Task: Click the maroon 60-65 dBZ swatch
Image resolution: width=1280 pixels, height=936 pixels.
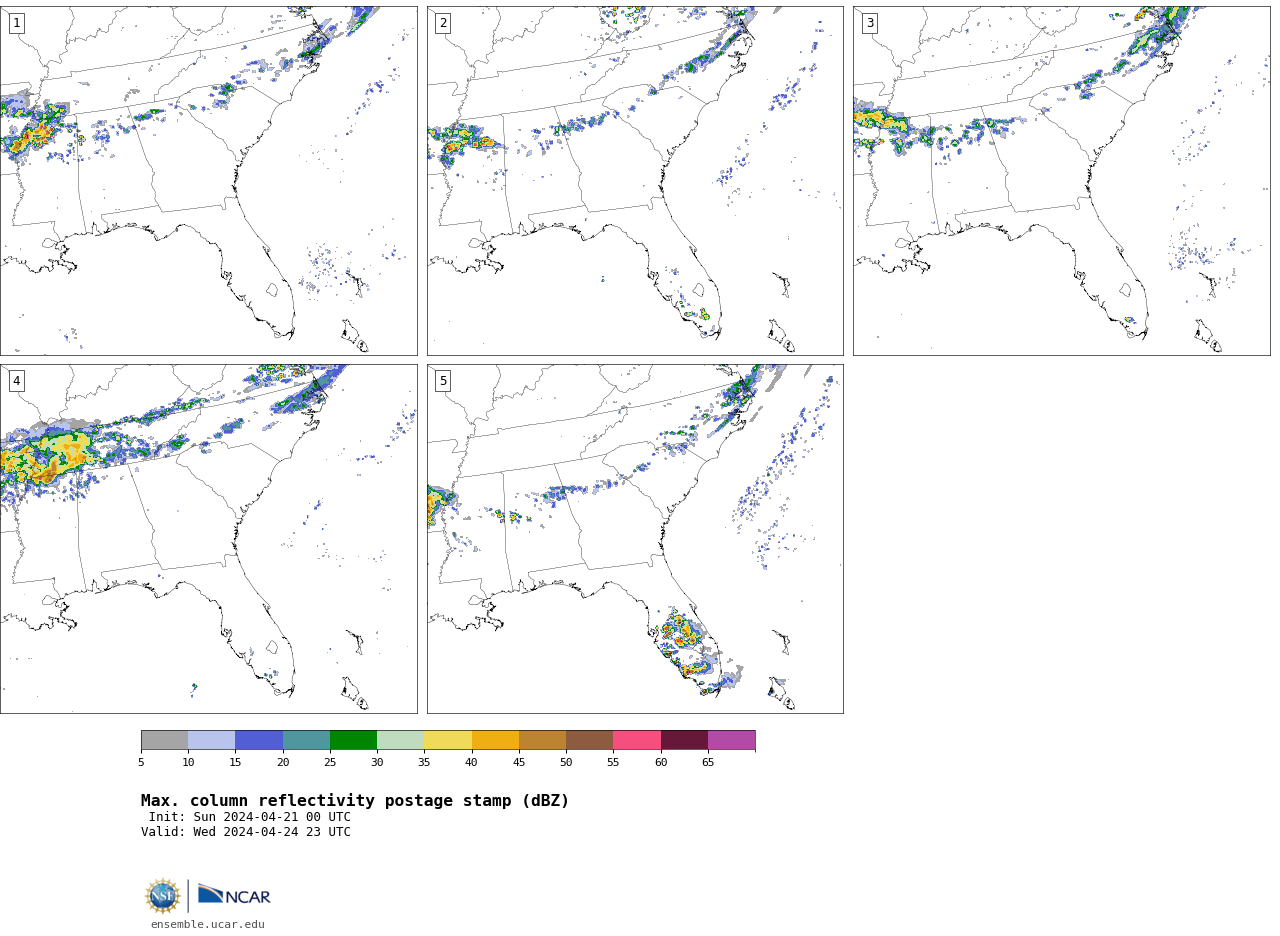Action: tap(684, 740)
